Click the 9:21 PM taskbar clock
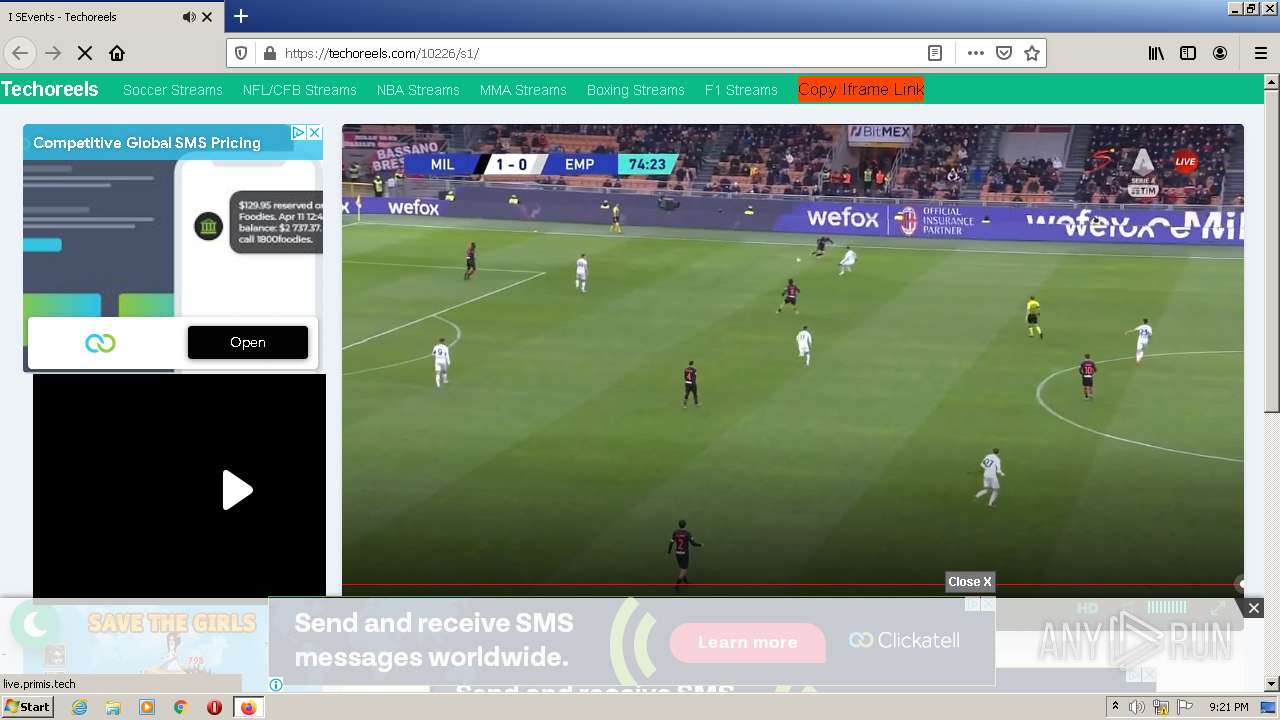This screenshot has height=720, width=1280. [1229, 707]
